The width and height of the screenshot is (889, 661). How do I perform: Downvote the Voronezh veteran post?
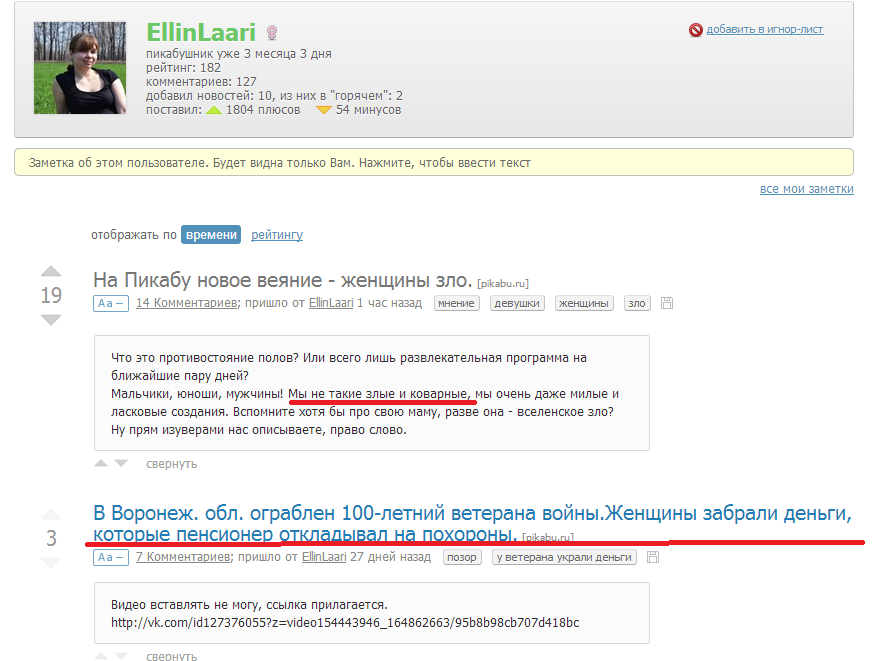coord(51,563)
